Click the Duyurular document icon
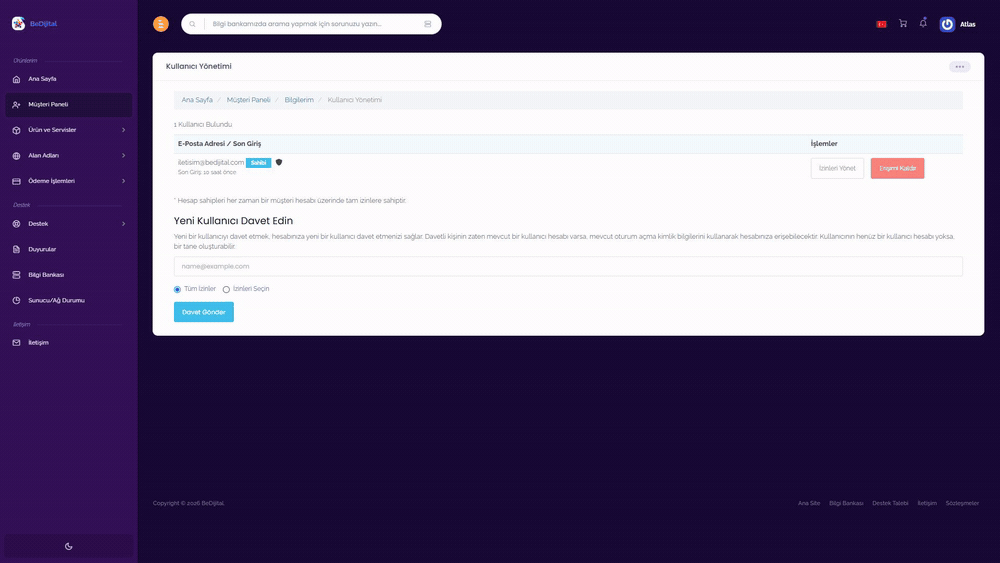1000x563 pixels. (17, 249)
